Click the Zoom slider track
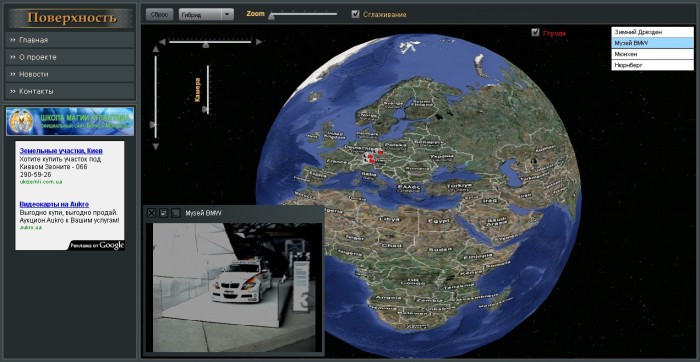This screenshot has height=362, width=700. pyautogui.click(x=303, y=14)
